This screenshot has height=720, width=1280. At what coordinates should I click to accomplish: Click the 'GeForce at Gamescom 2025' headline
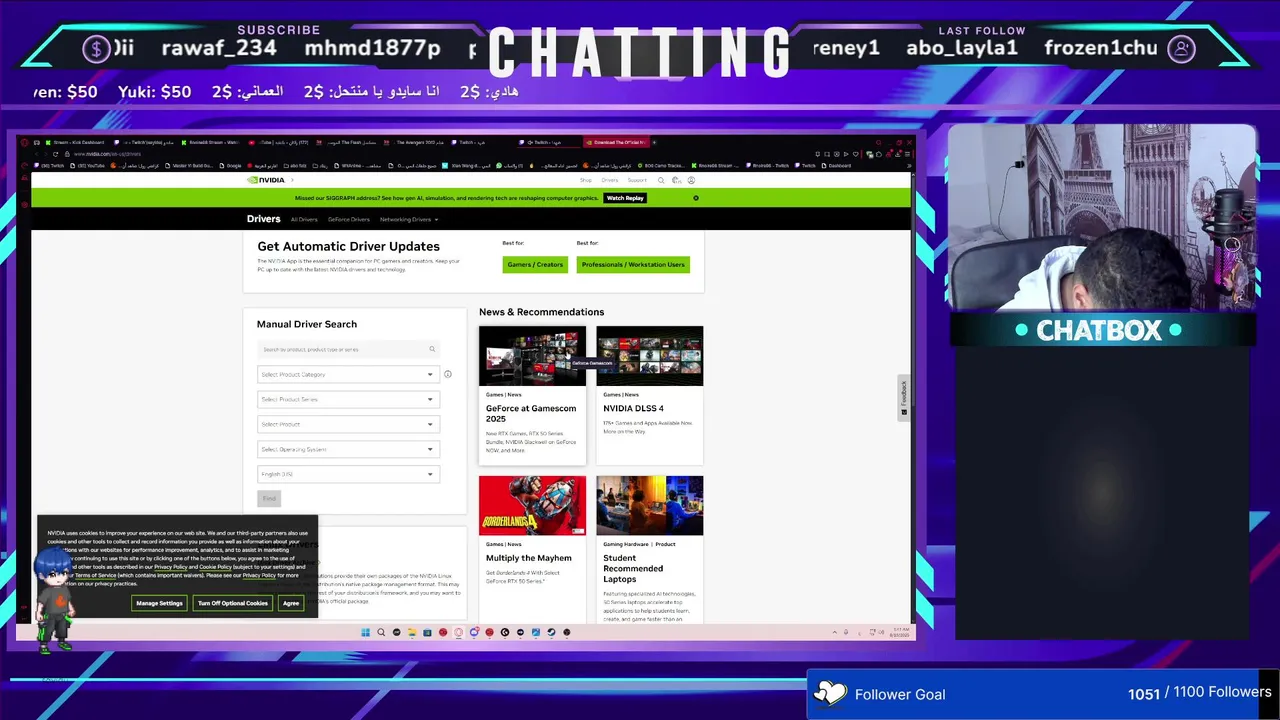531,413
